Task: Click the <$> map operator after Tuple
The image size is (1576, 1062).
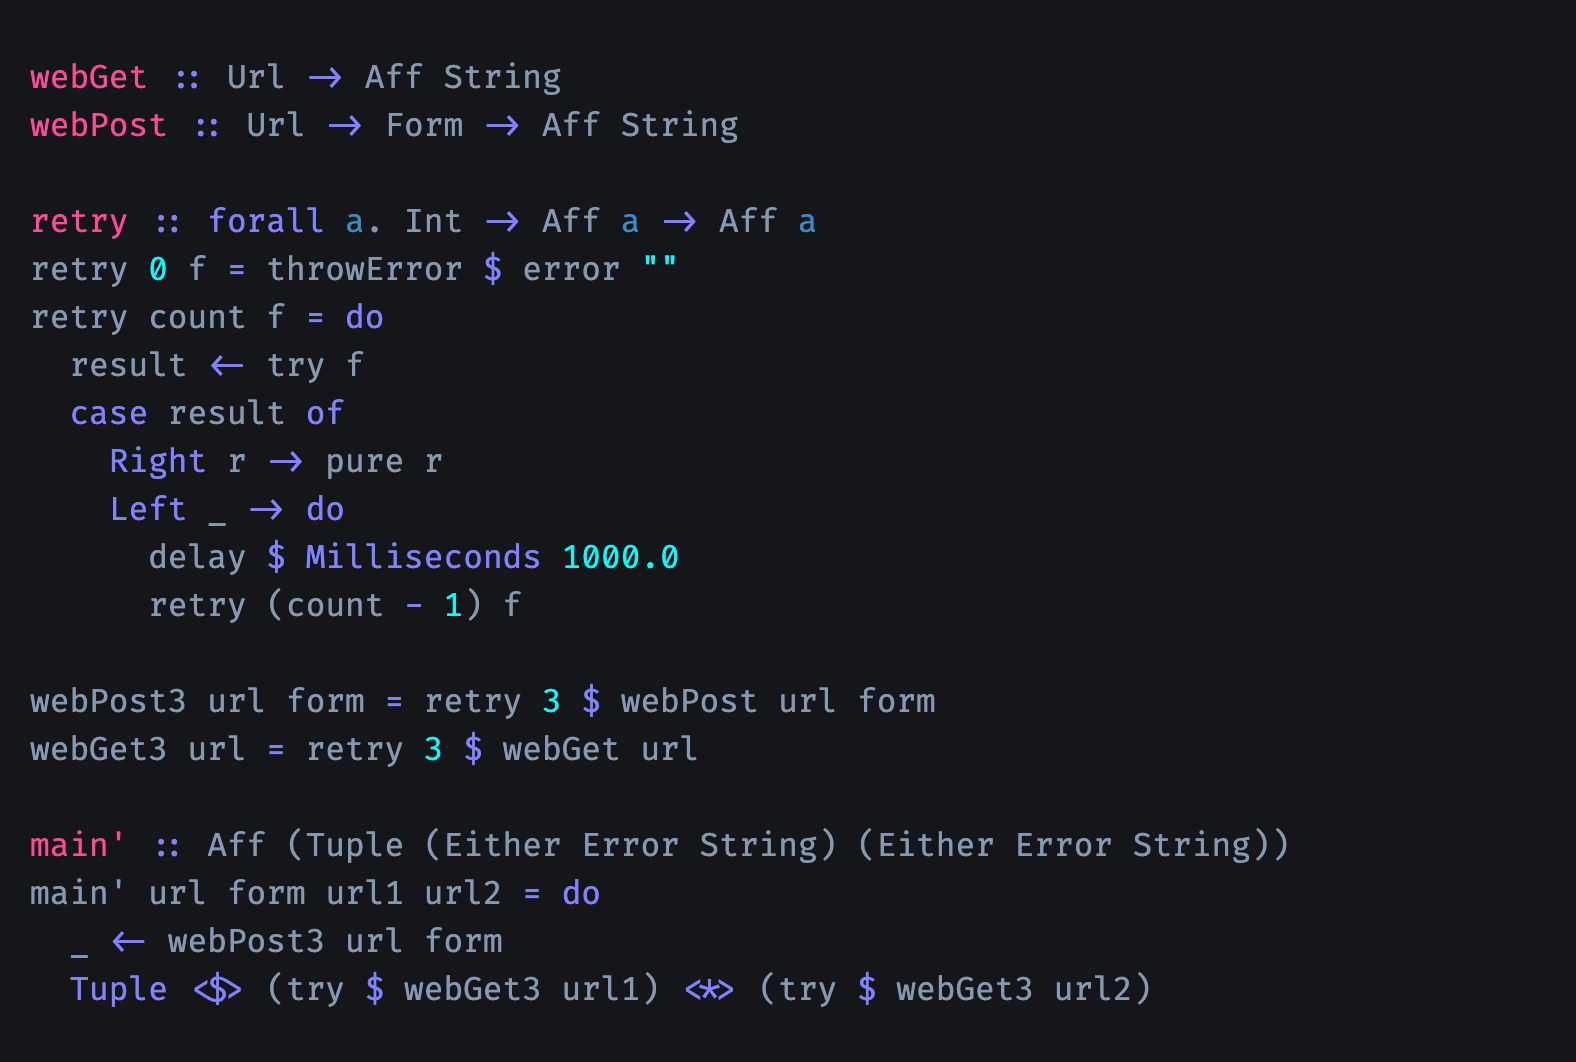Action: (217, 990)
